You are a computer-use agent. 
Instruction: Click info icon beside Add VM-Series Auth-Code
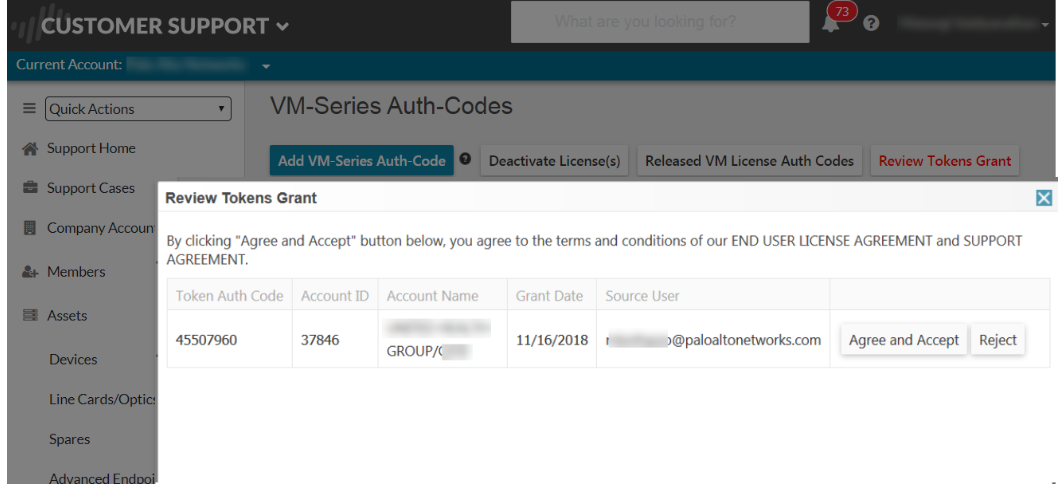(465, 159)
